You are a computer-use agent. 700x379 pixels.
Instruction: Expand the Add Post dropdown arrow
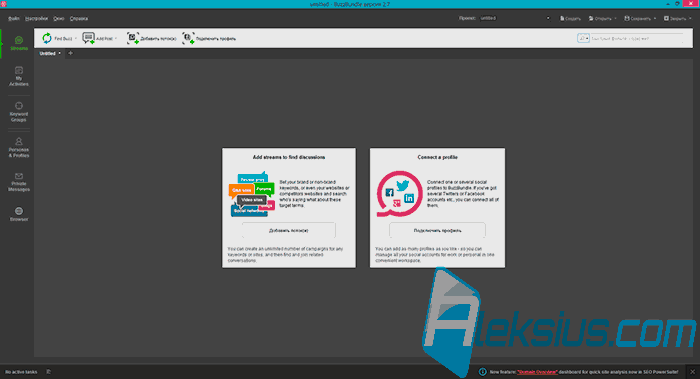pos(116,38)
